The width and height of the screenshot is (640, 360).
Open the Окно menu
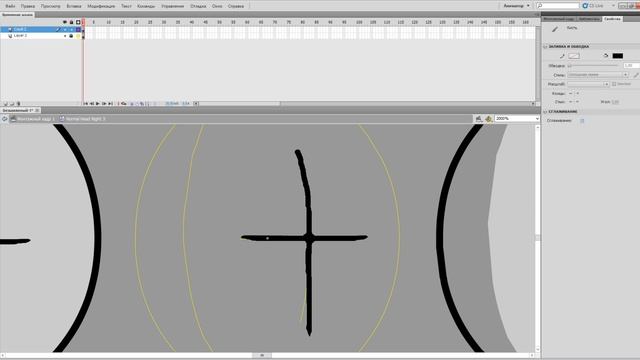[217, 6]
